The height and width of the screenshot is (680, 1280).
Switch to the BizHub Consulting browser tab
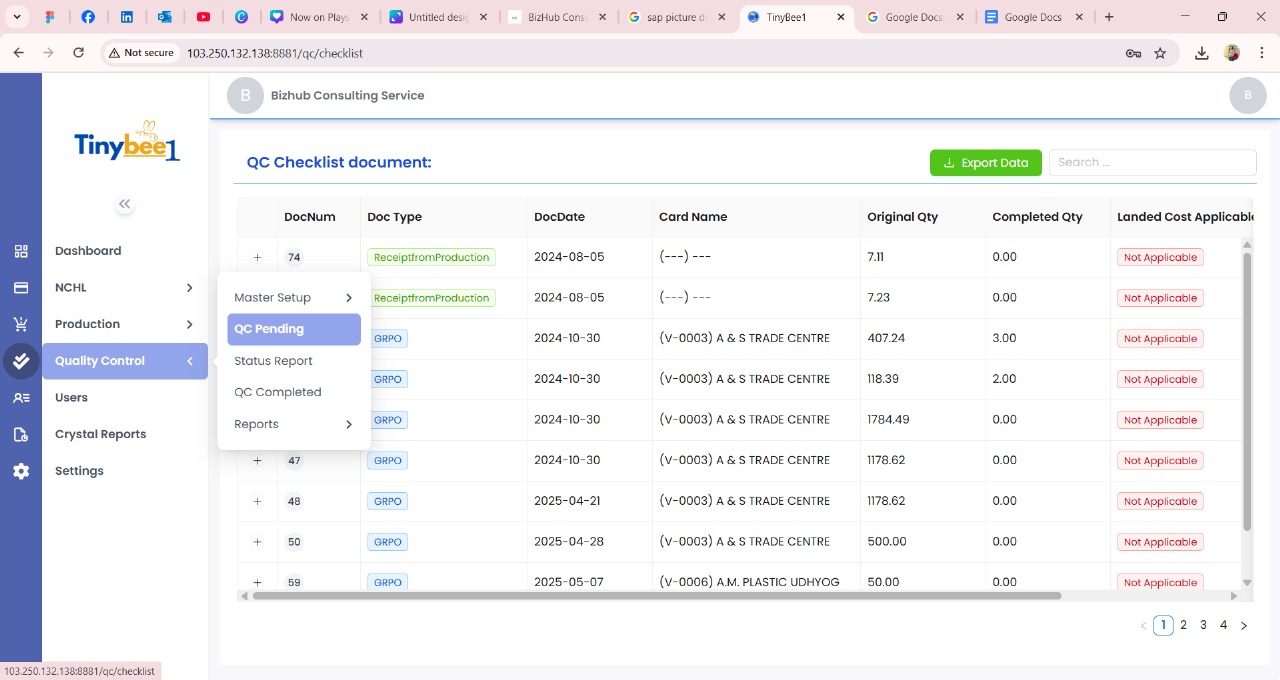click(x=555, y=17)
